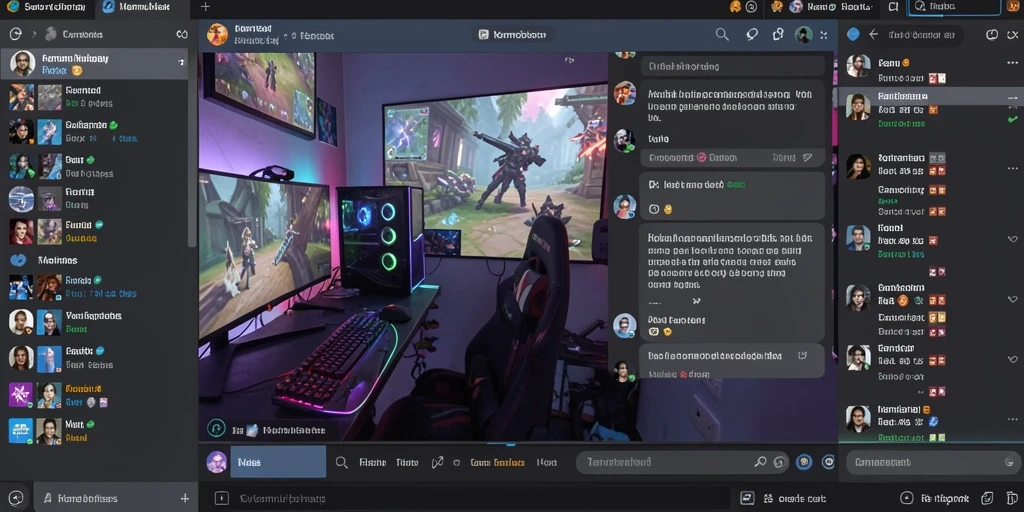1024x512 pixels.
Task: Go back with the right panel arrow
Action: pos(873,35)
